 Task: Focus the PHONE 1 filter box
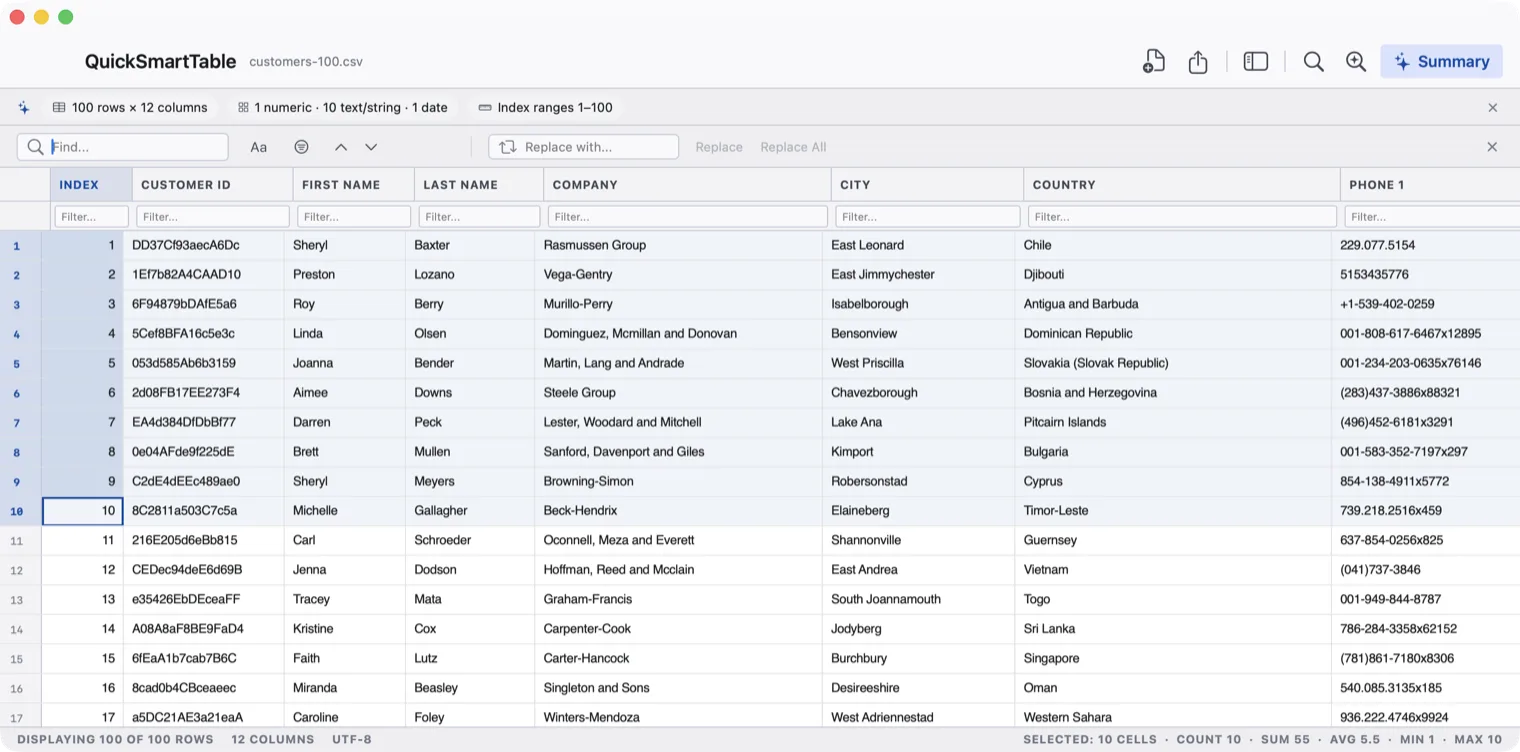pyautogui.click(x=1432, y=216)
